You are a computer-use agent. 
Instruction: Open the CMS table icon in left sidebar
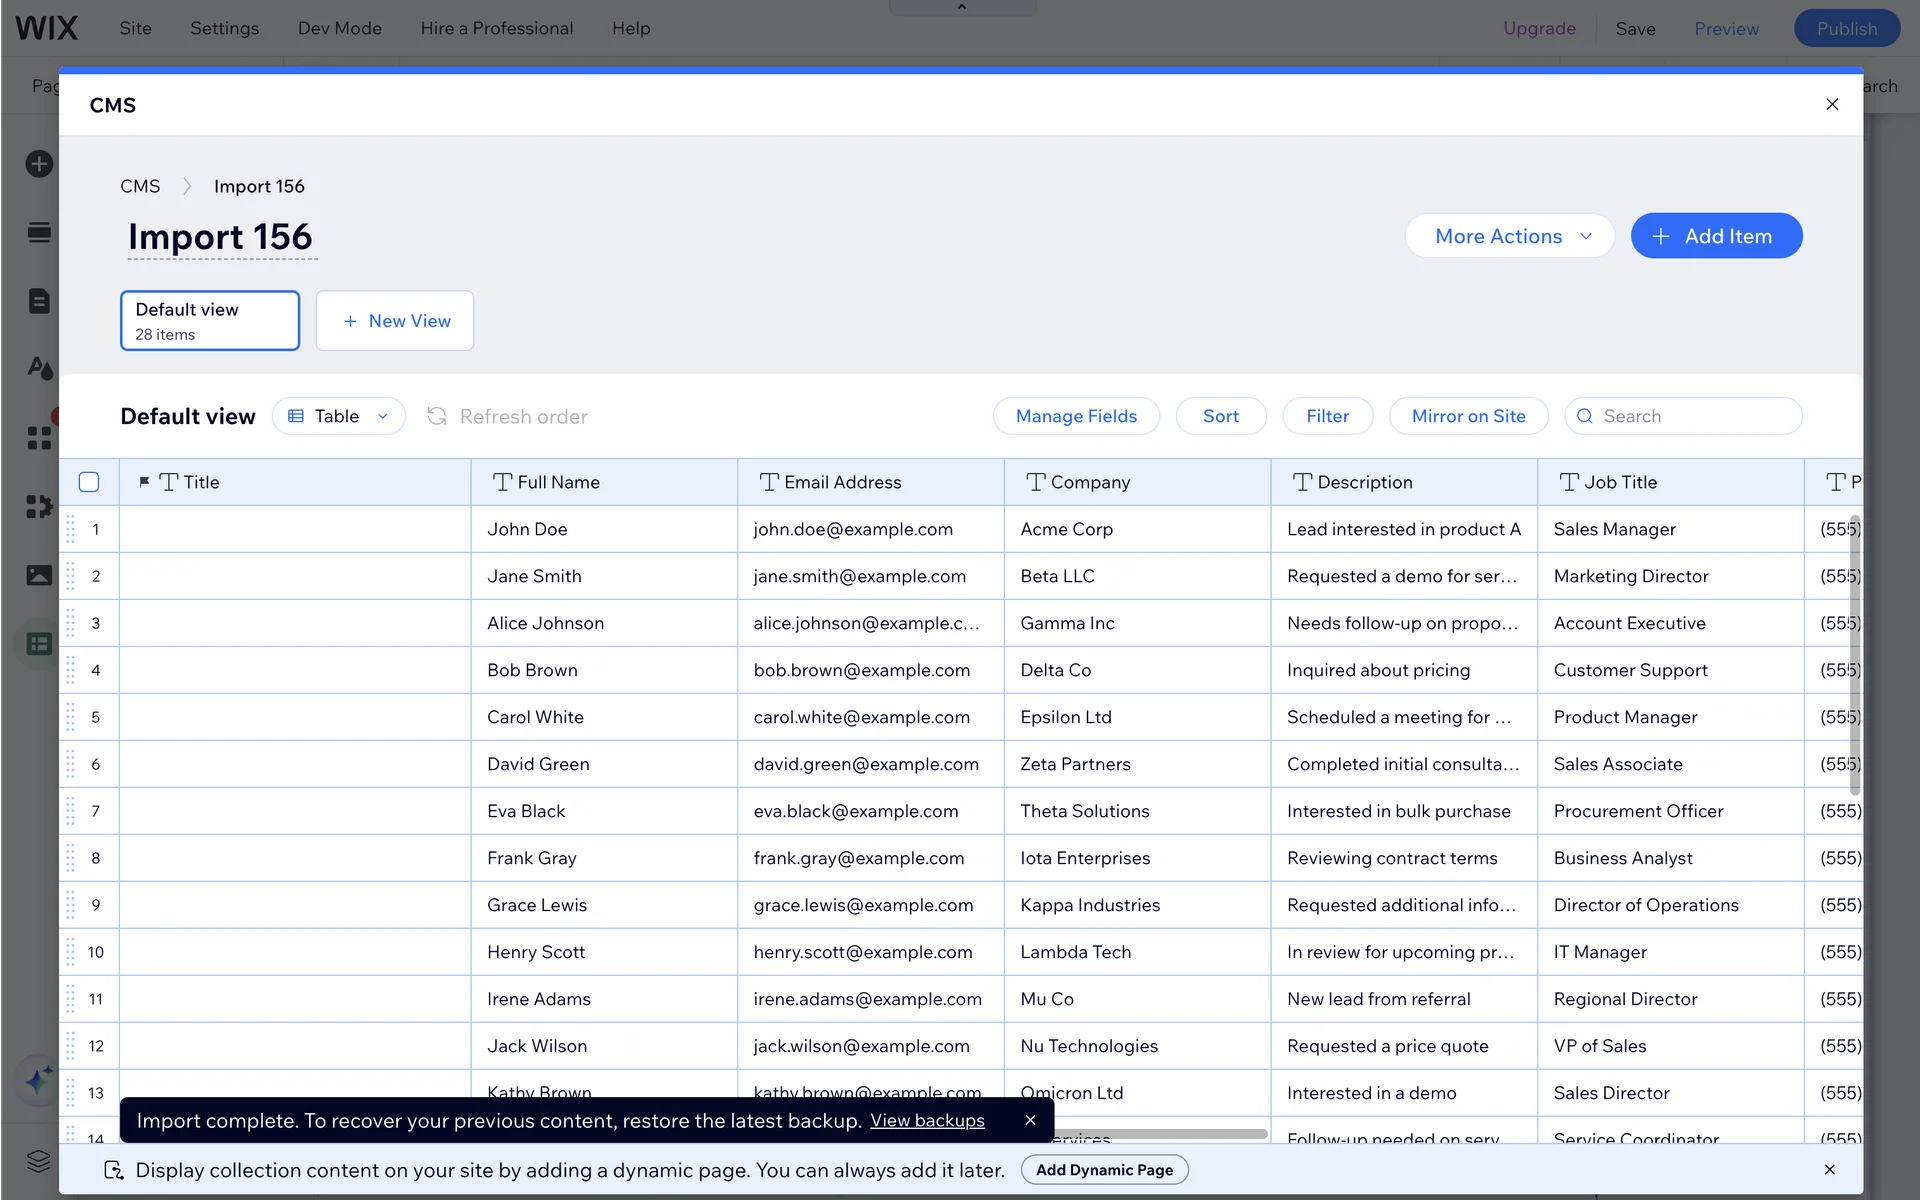[39, 644]
